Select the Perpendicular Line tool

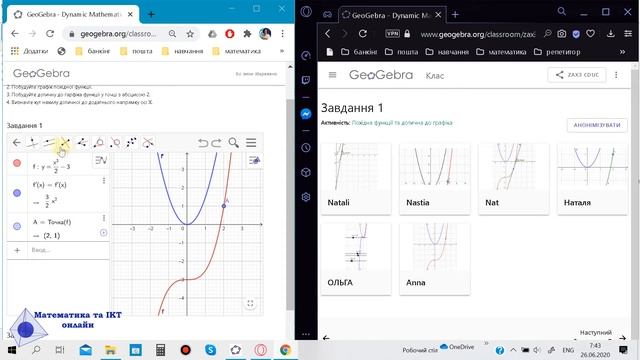coord(32,142)
